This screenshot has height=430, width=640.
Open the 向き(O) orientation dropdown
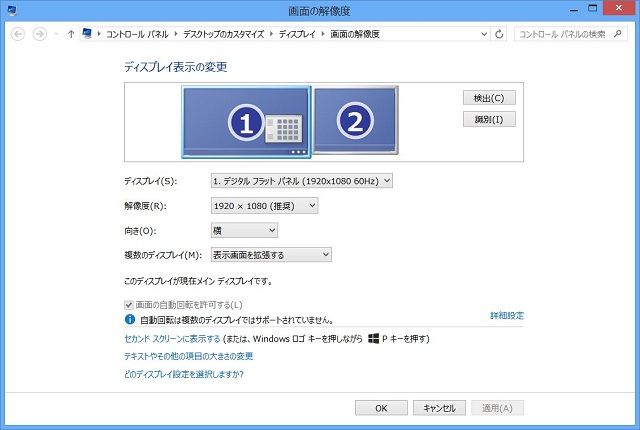pos(244,231)
